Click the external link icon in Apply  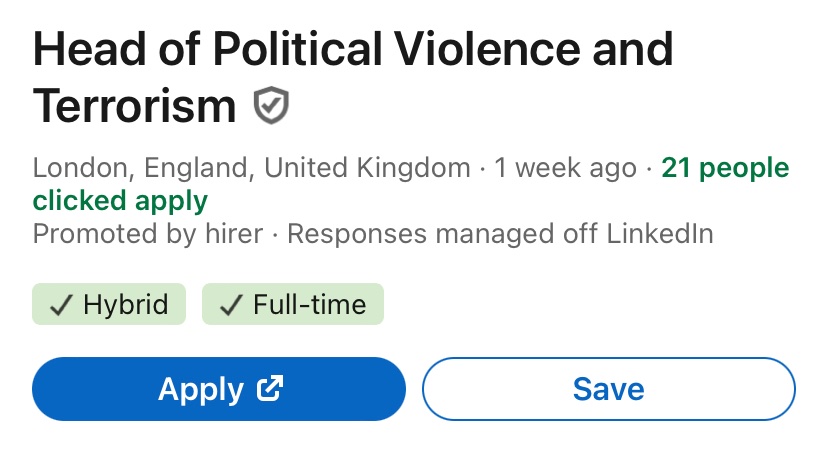270,389
